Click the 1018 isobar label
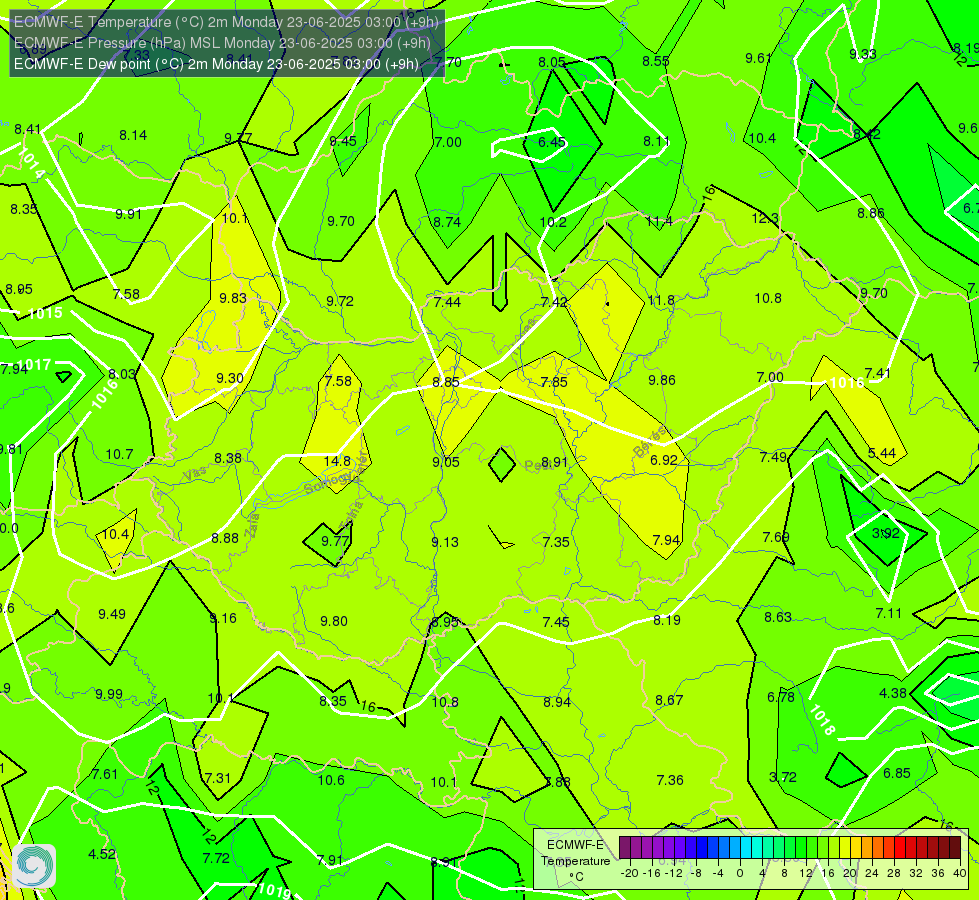979x900 pixels. coord(822,720)
